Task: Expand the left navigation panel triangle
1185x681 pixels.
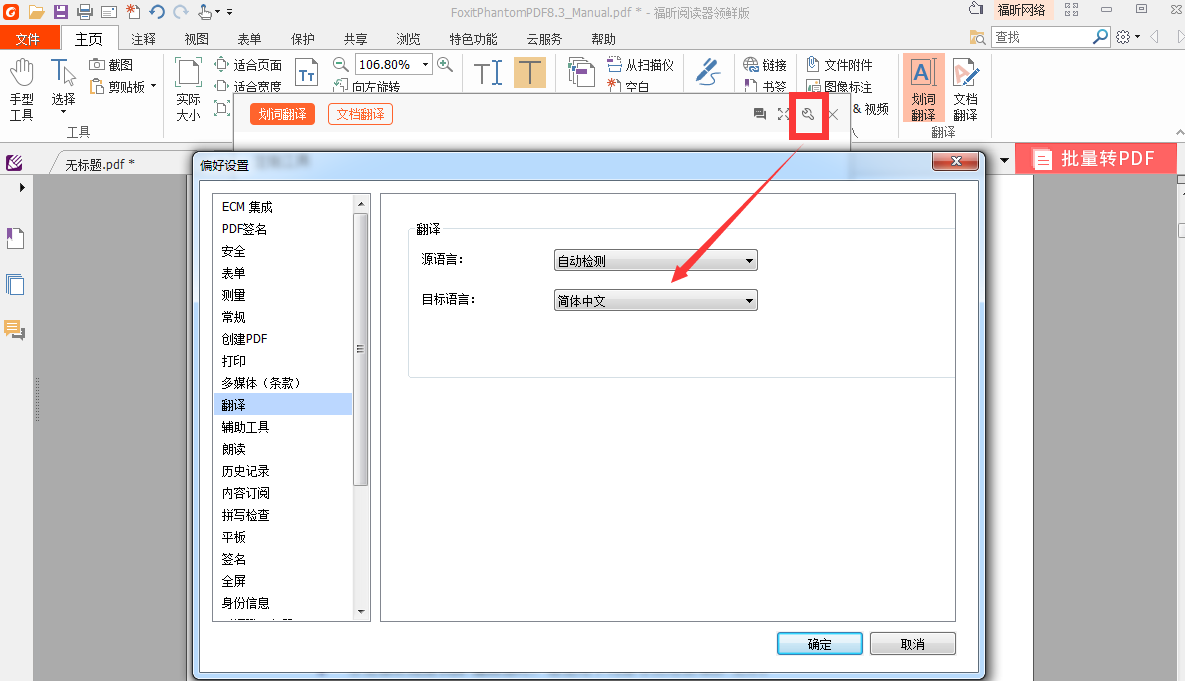Action: pyautogui.click(x=22, y=187)
